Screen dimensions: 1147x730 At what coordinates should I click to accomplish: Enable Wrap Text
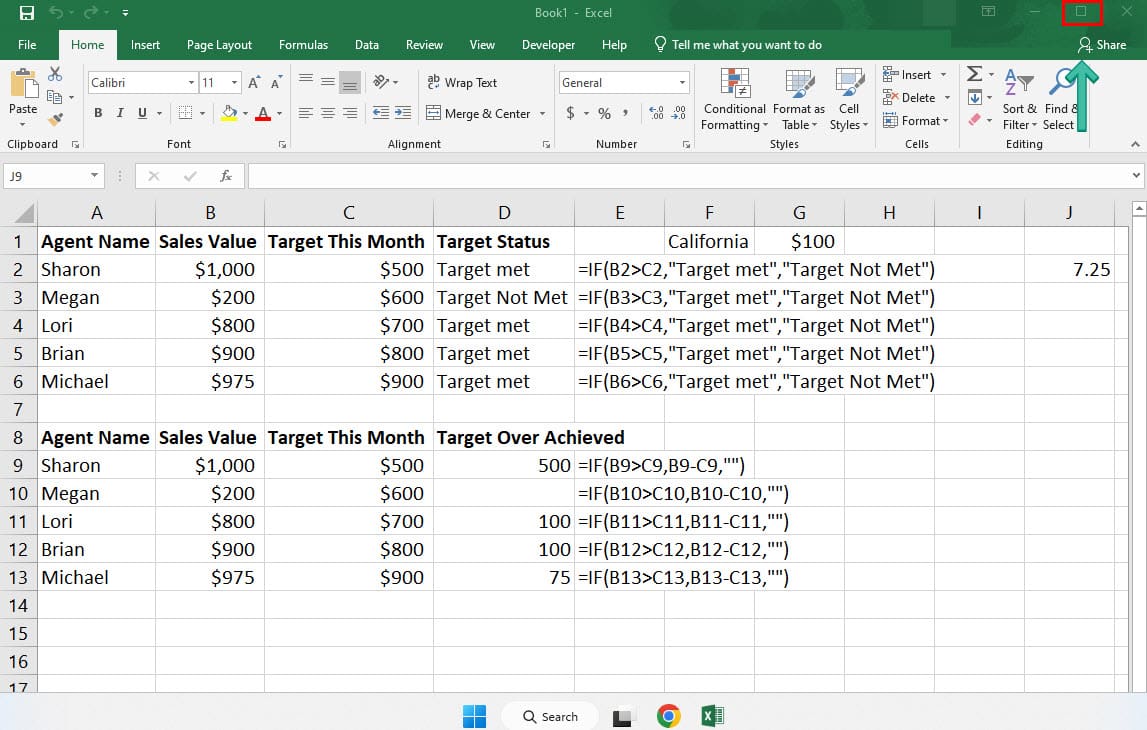[x=462, y=83]
